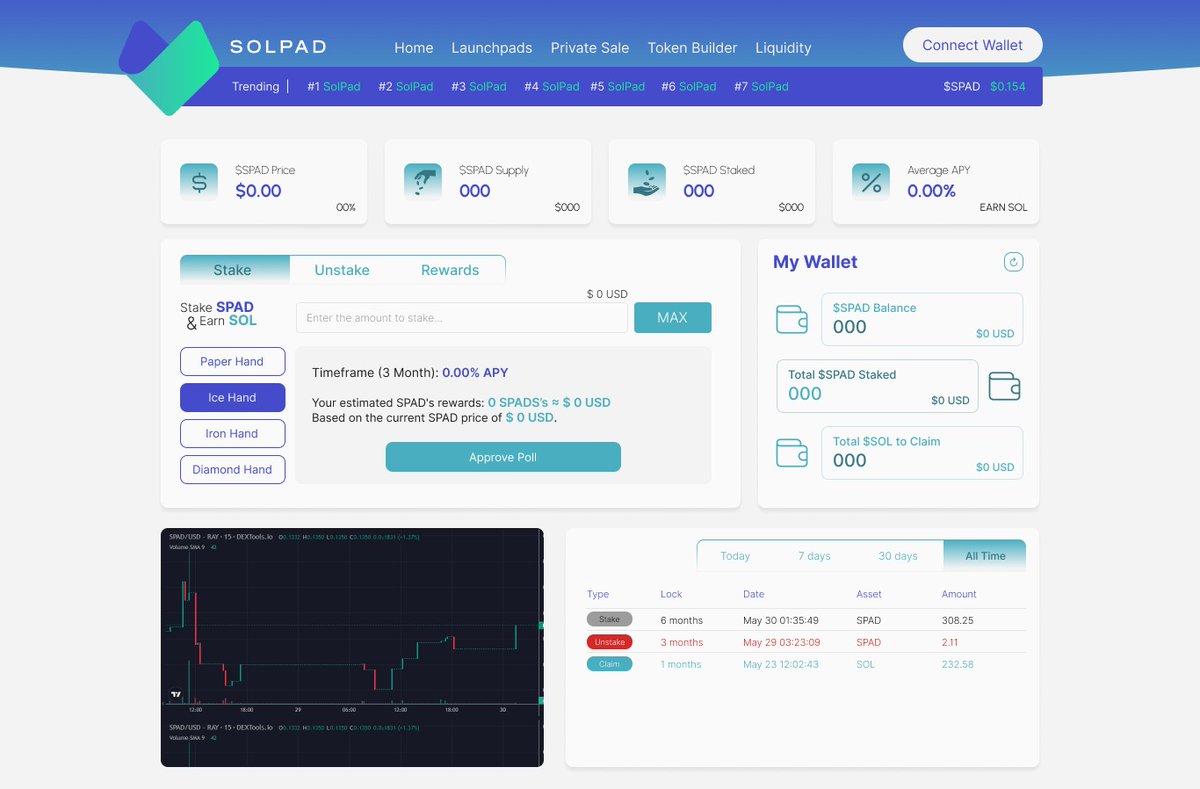The height and width of the screenshot is (789, 1200).
Task: Click the Connect Wallet button
Action: (972, 45)
